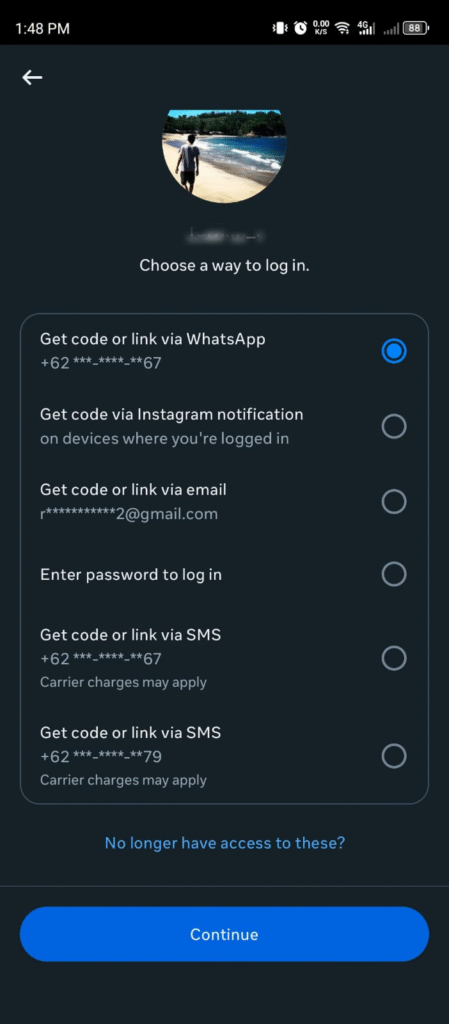Select SMS radio button for number ending 67

click(394, 658)
